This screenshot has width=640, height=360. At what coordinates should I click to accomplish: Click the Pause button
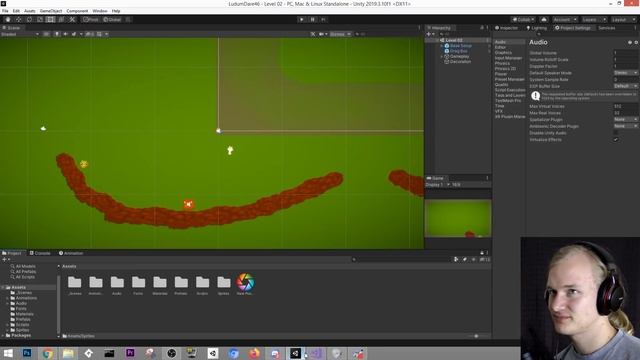pos(313,20)
